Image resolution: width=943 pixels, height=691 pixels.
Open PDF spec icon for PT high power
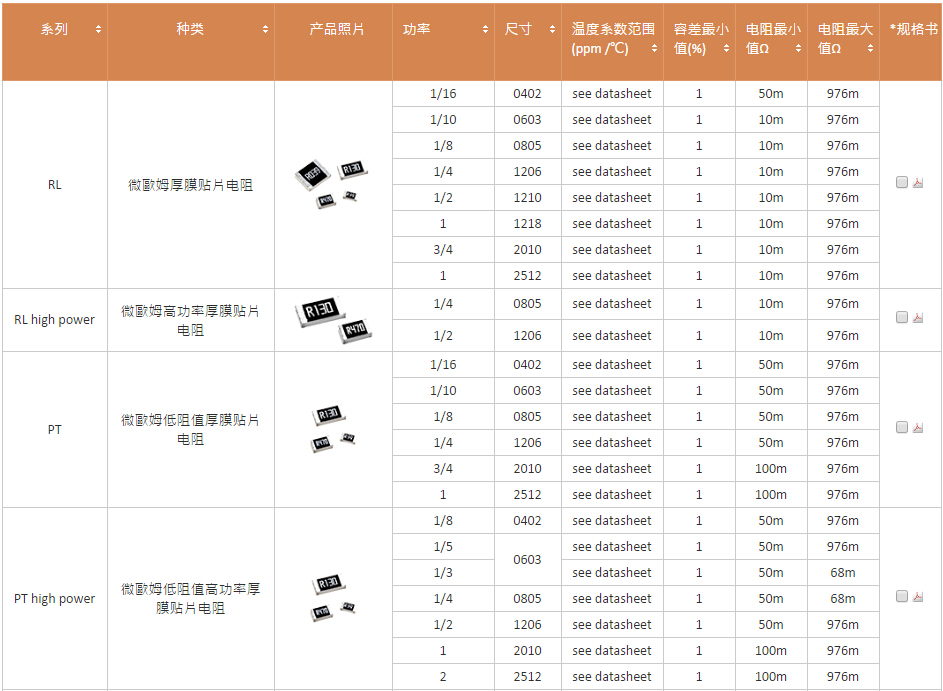pos(918,597)
